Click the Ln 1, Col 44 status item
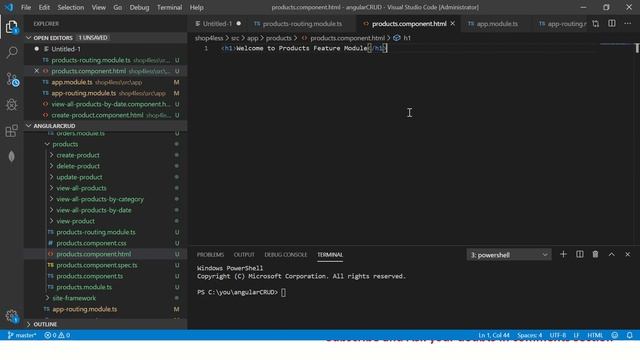The image size is (640, 360). [494, 335]
